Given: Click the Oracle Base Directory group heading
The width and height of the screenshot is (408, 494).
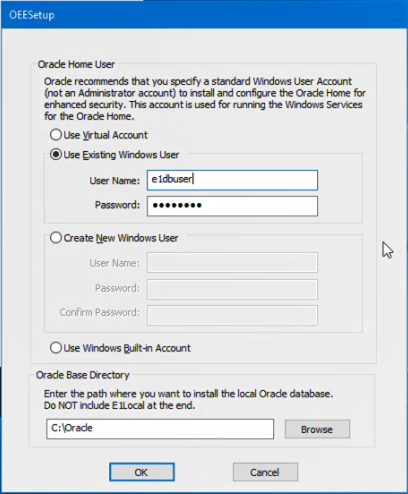Looking at the screenshot, I should point(83,375).
